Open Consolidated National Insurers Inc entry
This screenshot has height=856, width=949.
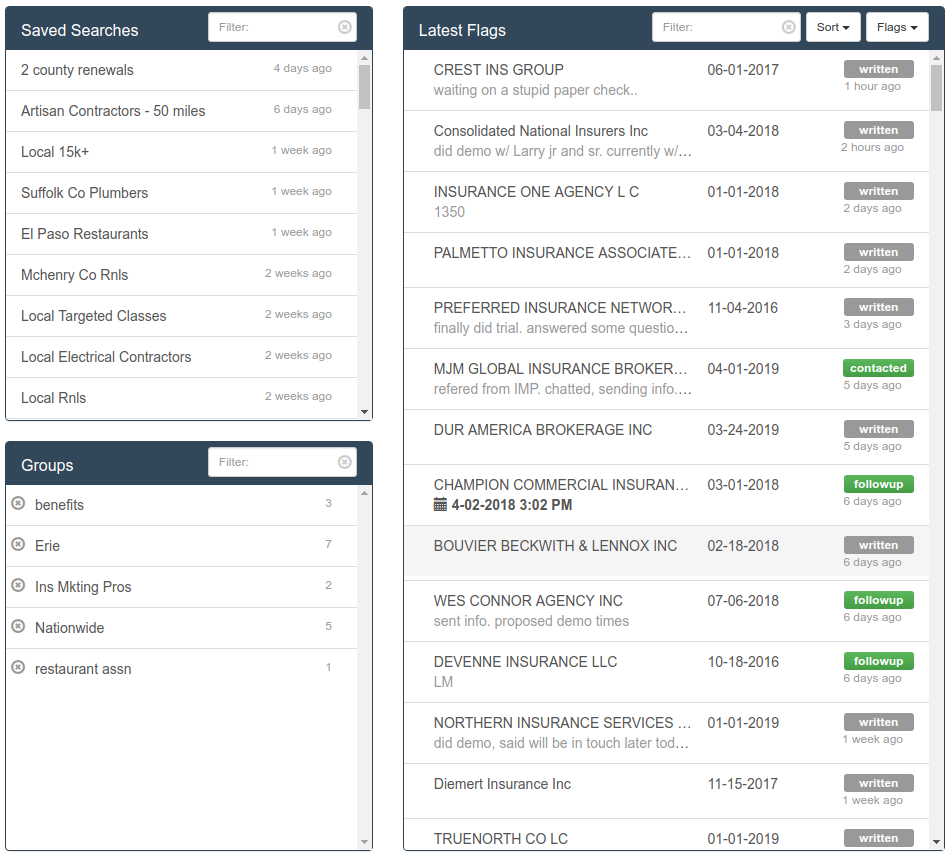pyautogui.click(x=666, y=141)
